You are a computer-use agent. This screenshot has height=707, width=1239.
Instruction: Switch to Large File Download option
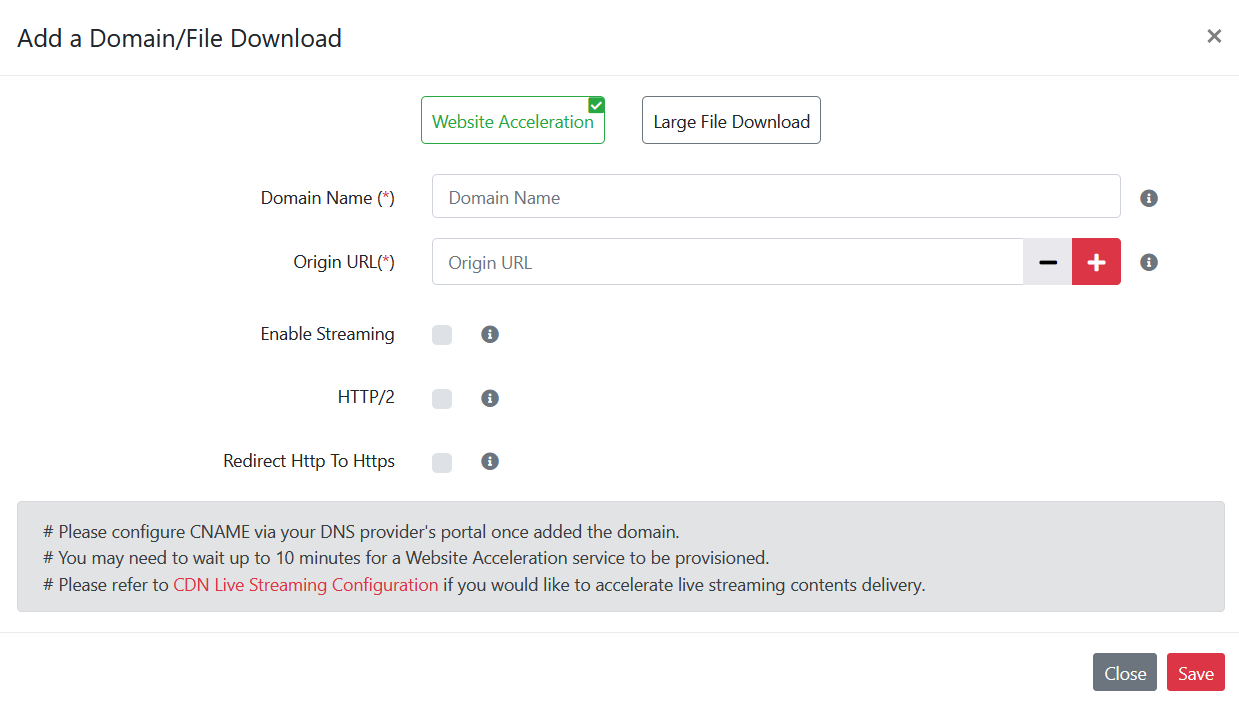click(x=731, y=120)
